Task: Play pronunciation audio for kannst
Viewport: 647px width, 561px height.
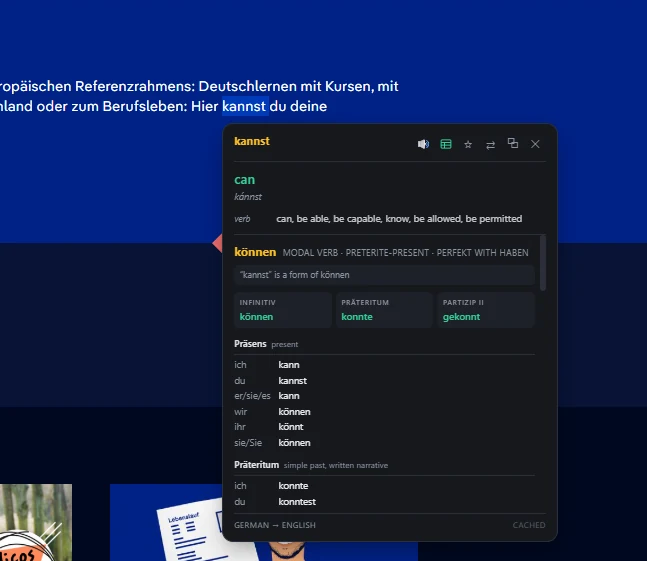Action: click(x=423, y=144)
